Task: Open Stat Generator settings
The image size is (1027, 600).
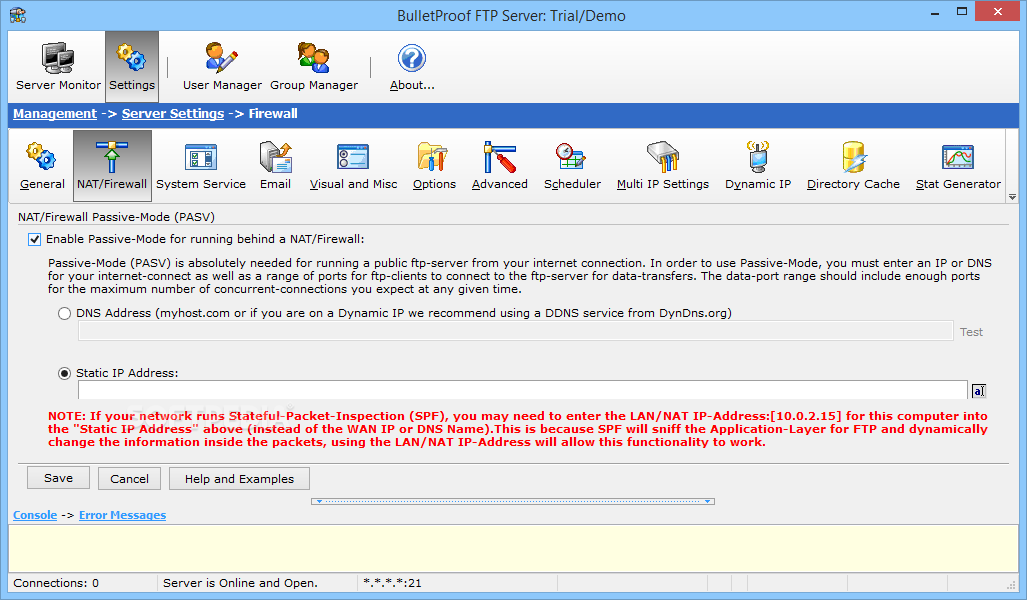Action: coord(958,166)
